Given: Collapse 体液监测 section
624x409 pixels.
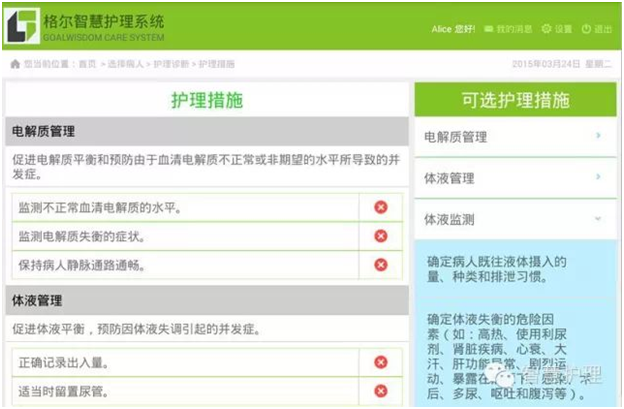Looking at the screenshot, I should point(597,218).
